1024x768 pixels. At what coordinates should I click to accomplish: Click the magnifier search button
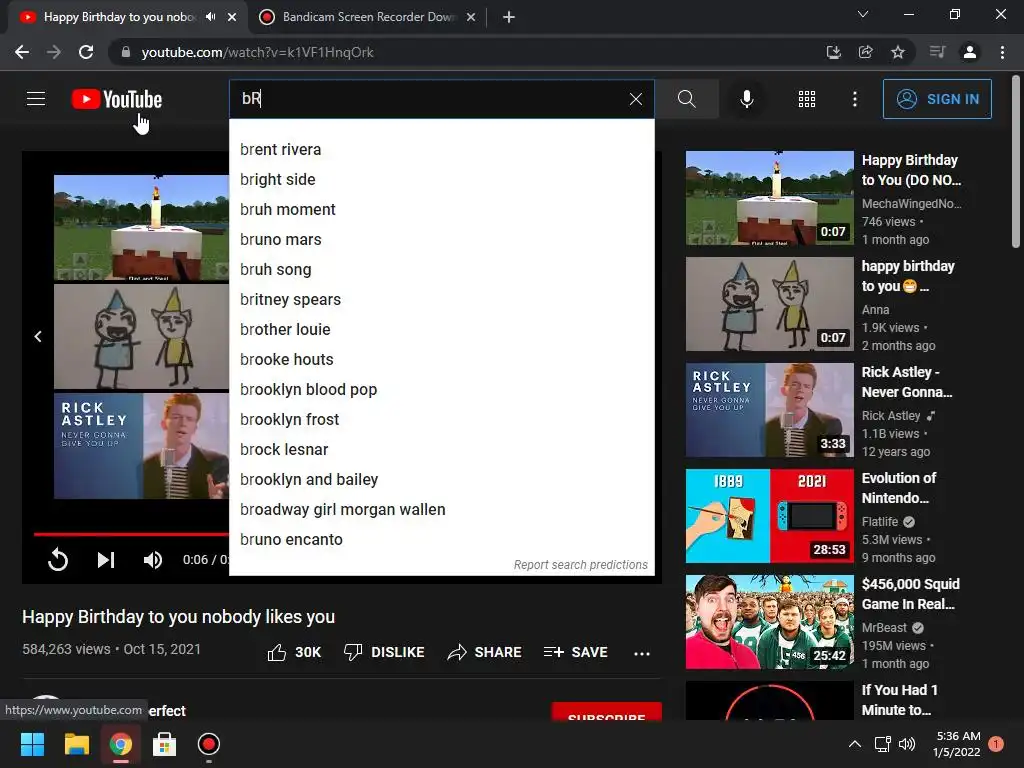click(686, 99)
